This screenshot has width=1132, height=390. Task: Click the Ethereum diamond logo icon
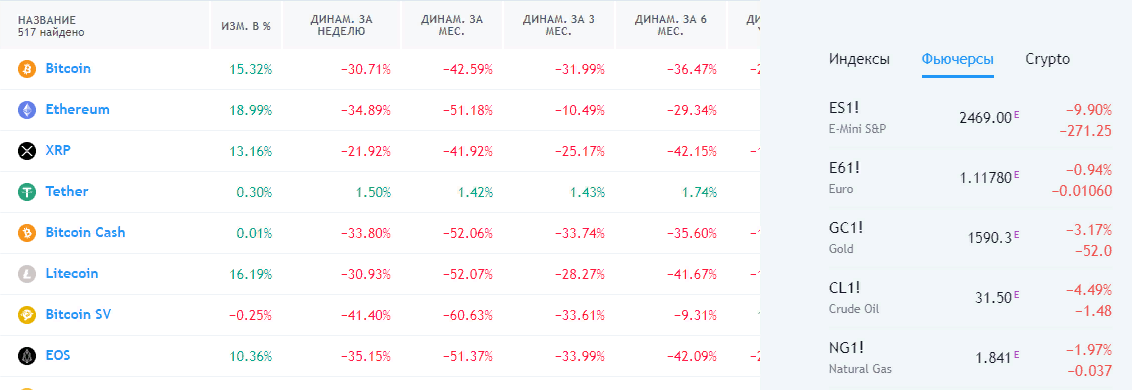point(27,110)
